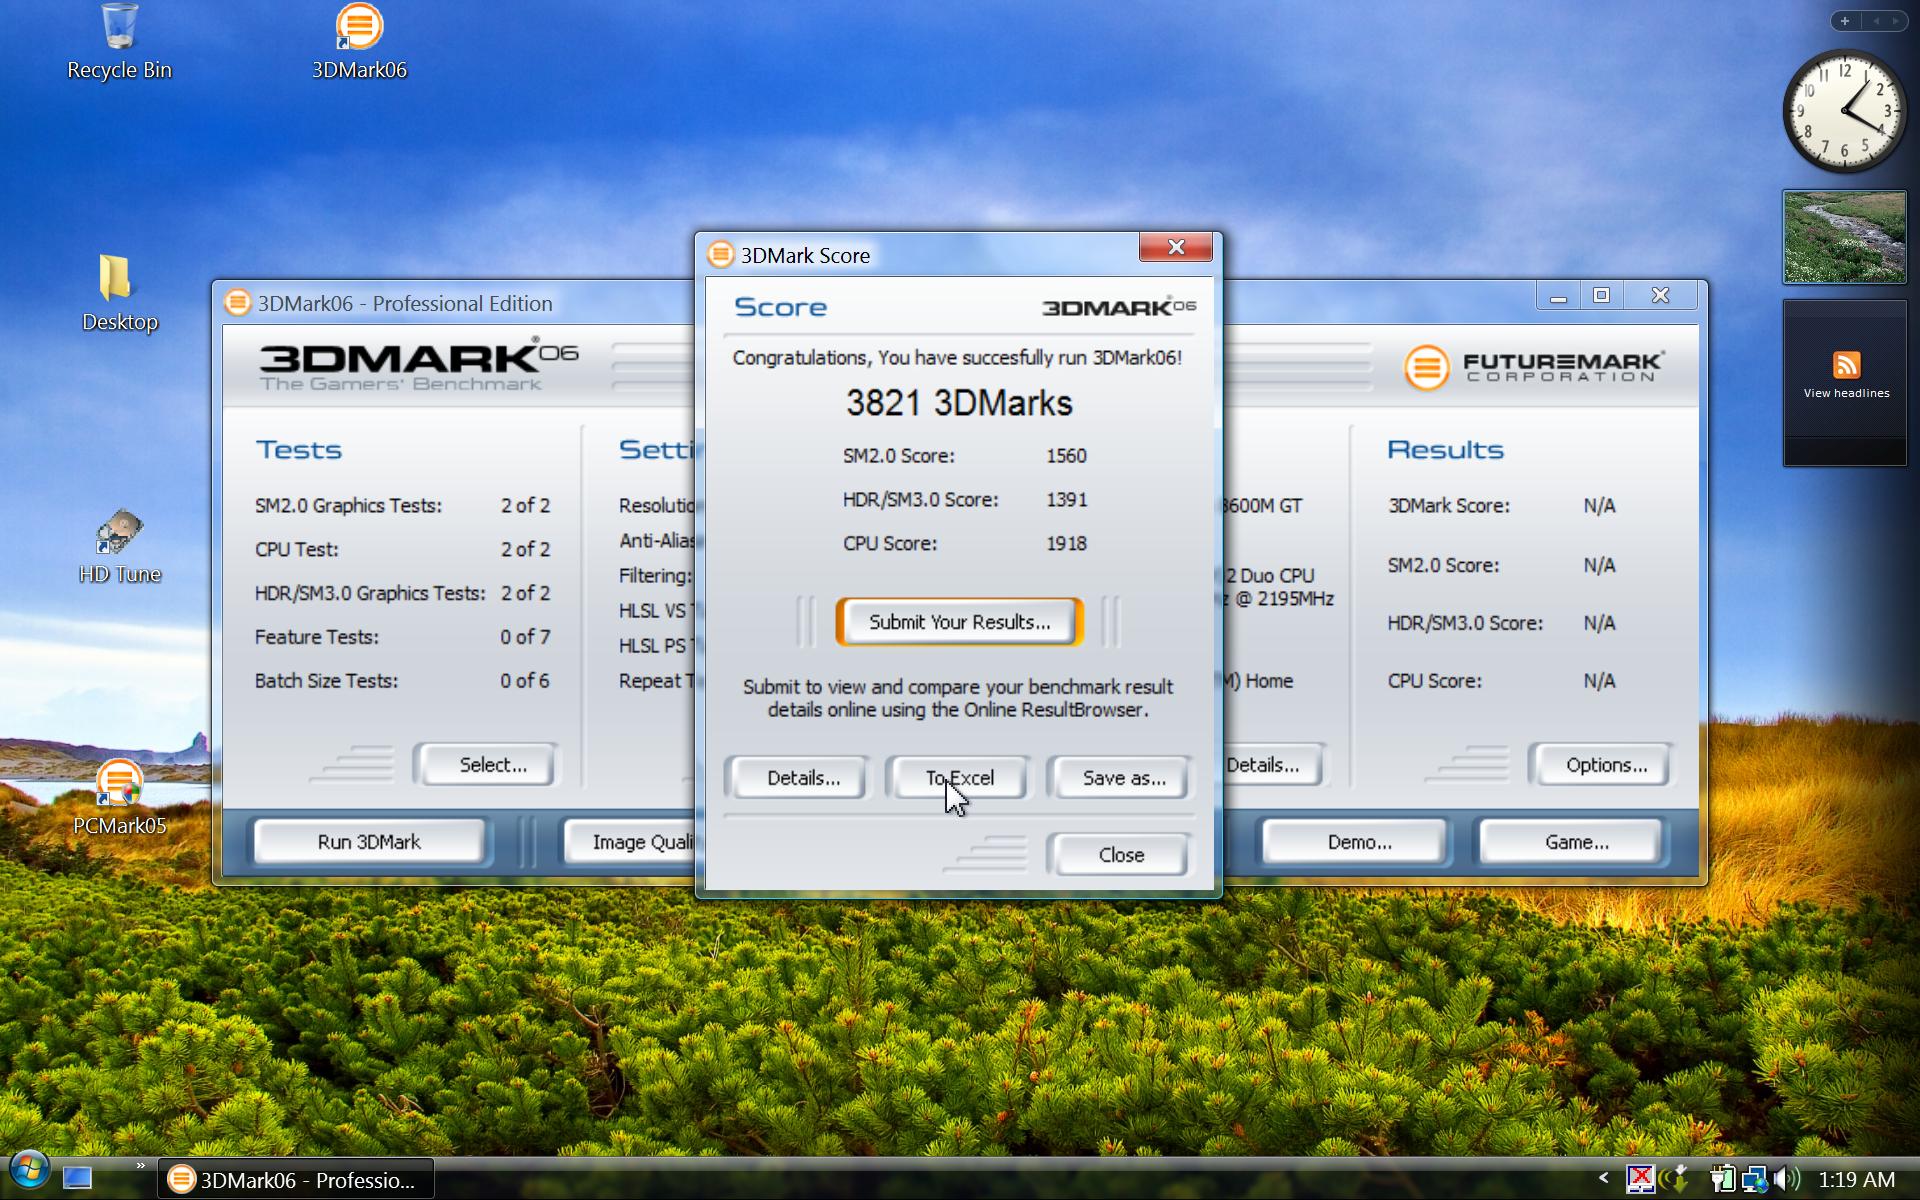Click the sidebar add gadget plus button
The width and height of the screenshot is (1920, 1200).
coord(1845,21)
